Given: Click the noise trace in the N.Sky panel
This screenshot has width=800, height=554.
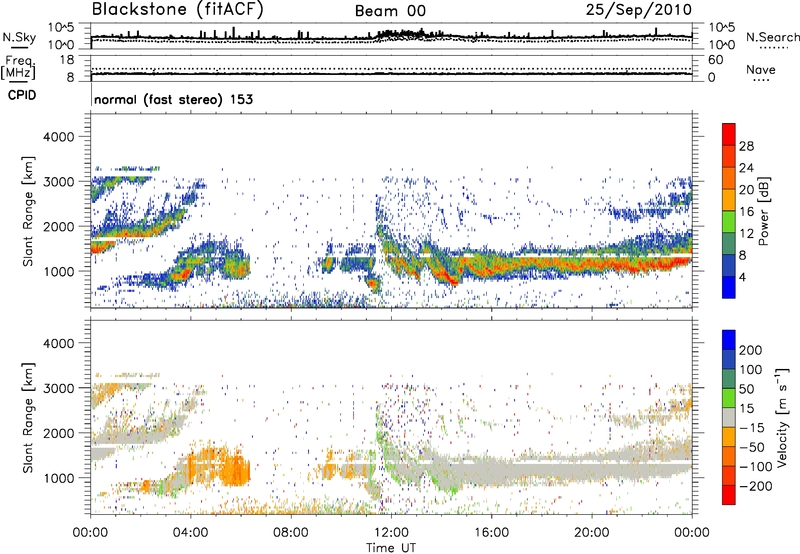Looking at the screenshot, I should (x=391, y=36).
